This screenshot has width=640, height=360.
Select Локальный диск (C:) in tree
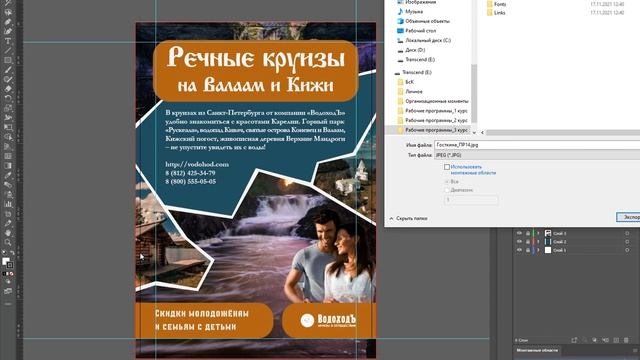coord(424,40)
